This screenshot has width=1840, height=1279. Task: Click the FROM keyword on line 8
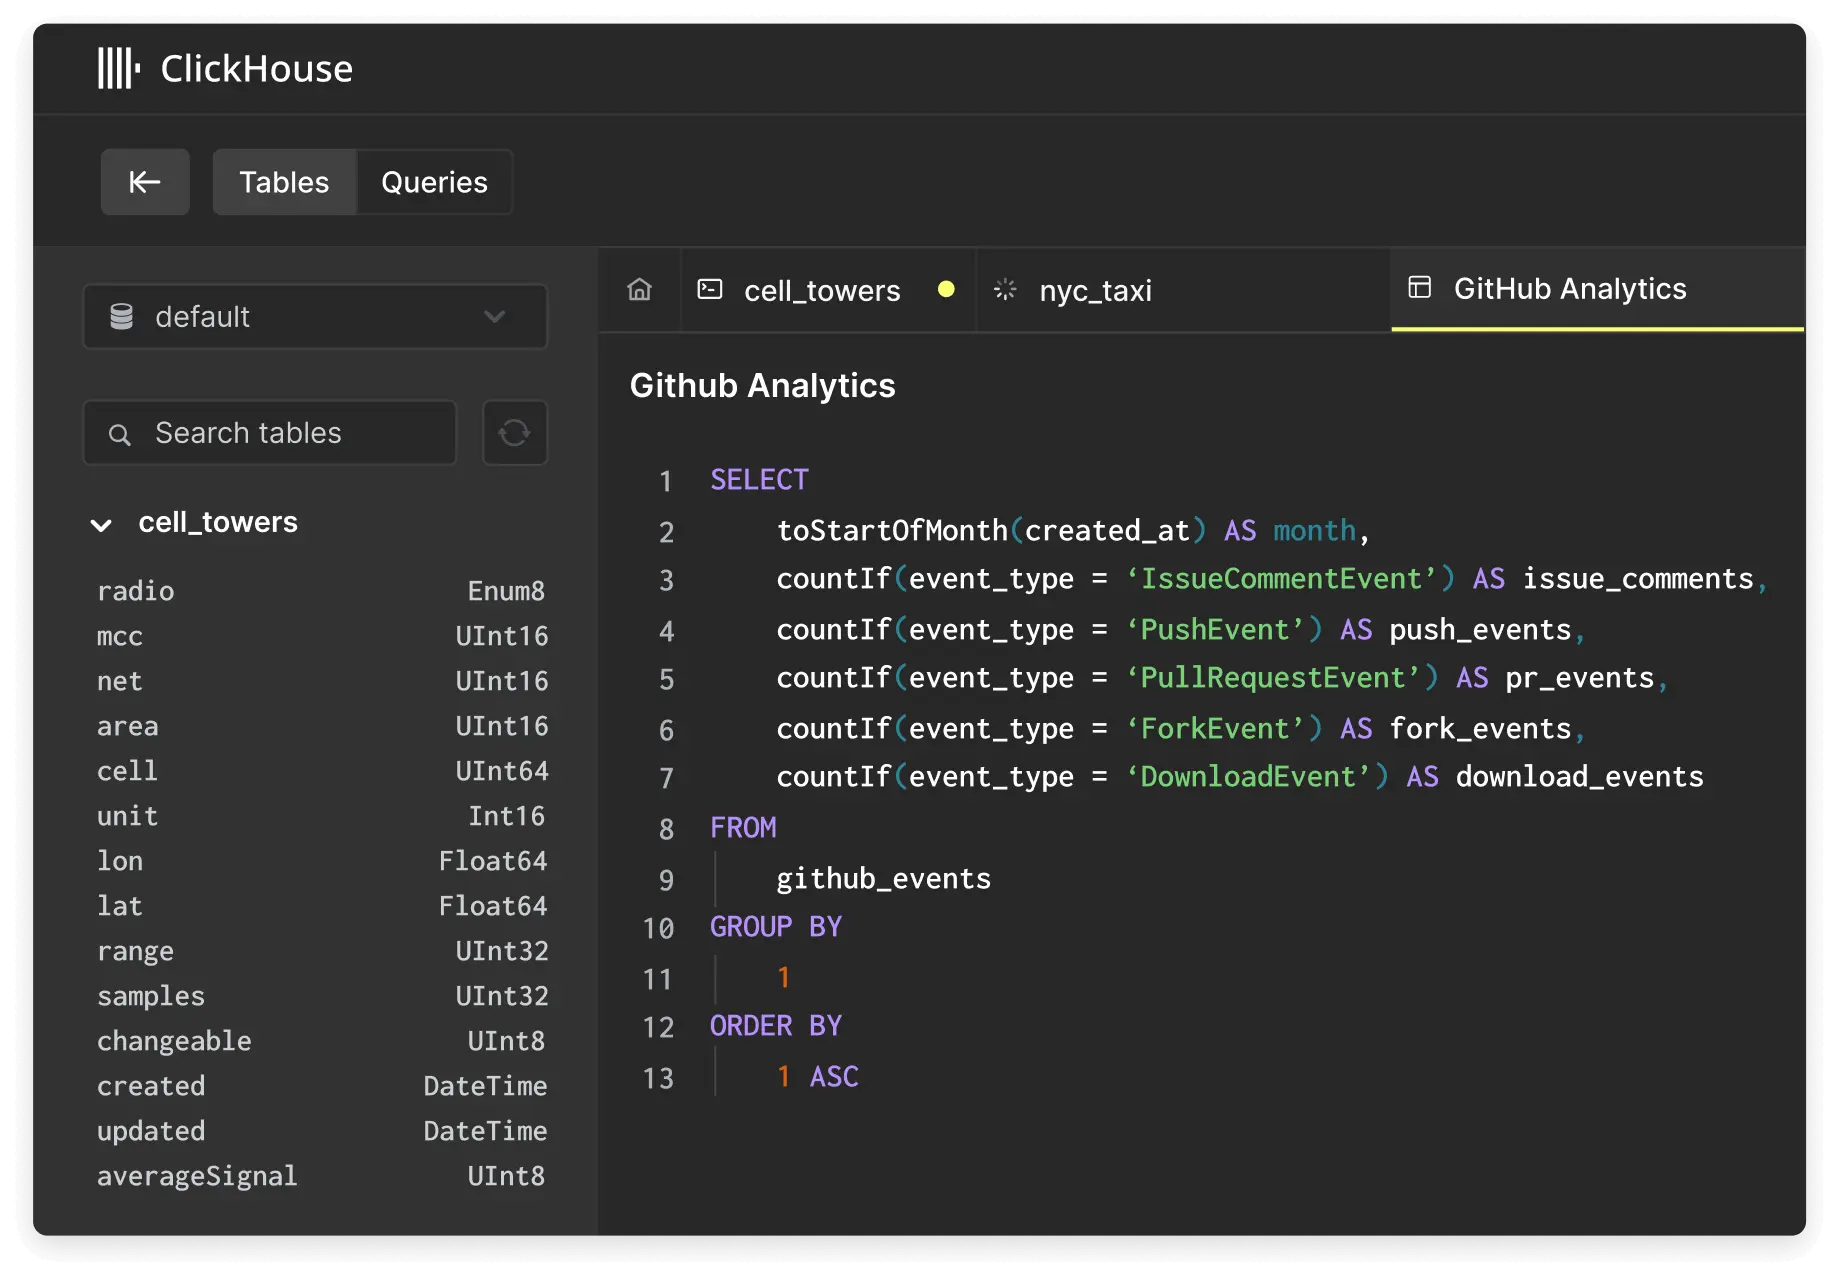point(743,828)
